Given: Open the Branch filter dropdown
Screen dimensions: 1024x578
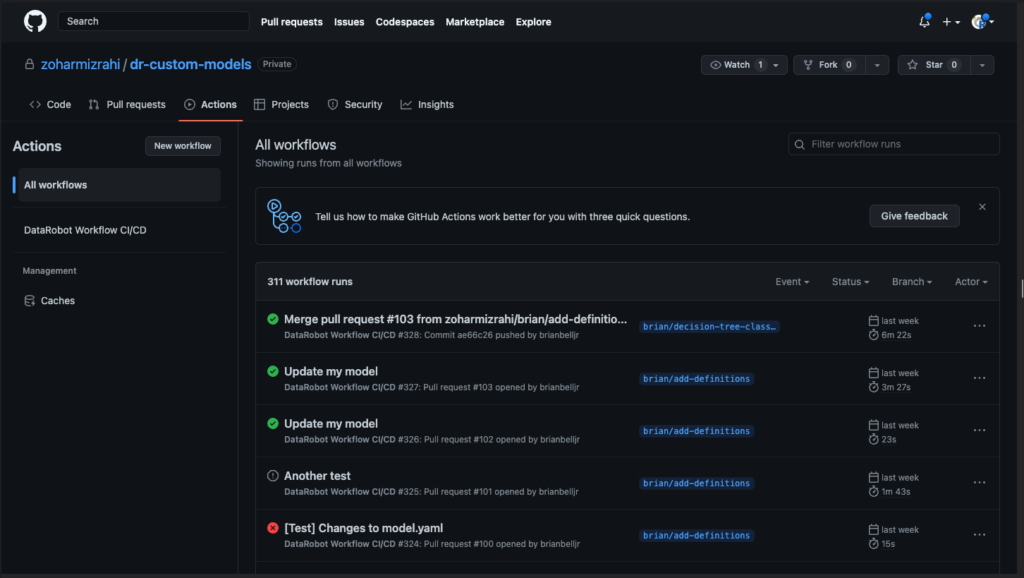Looking at the screenshot, I should point(912,282).
